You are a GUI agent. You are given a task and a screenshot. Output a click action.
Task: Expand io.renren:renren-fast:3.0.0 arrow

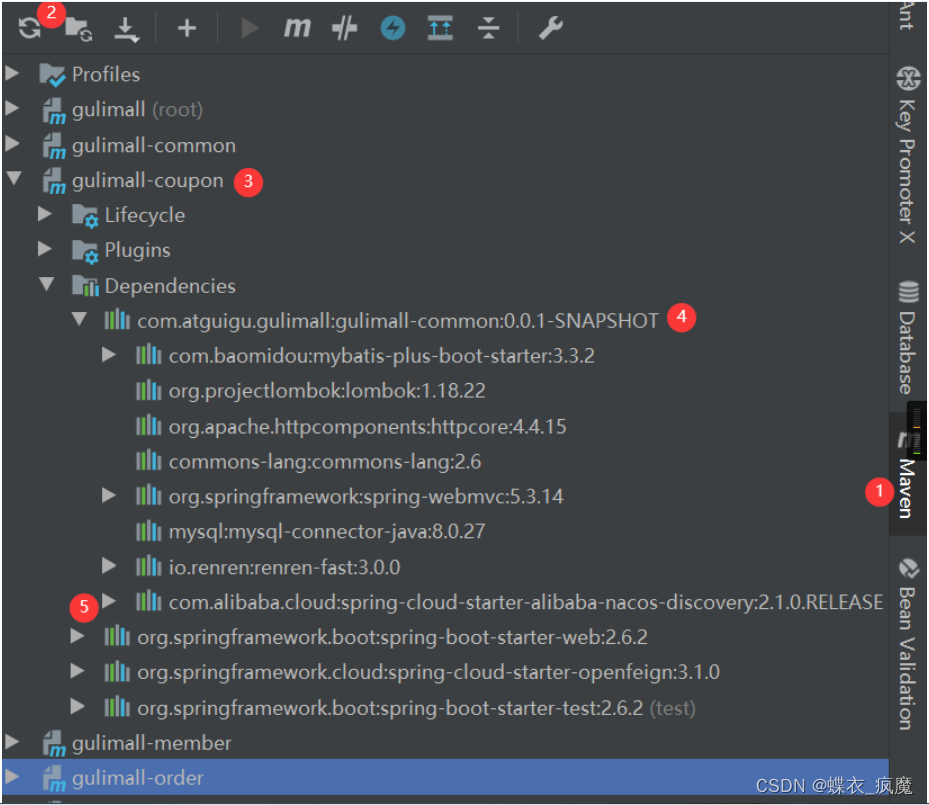[x=108, y=566]
